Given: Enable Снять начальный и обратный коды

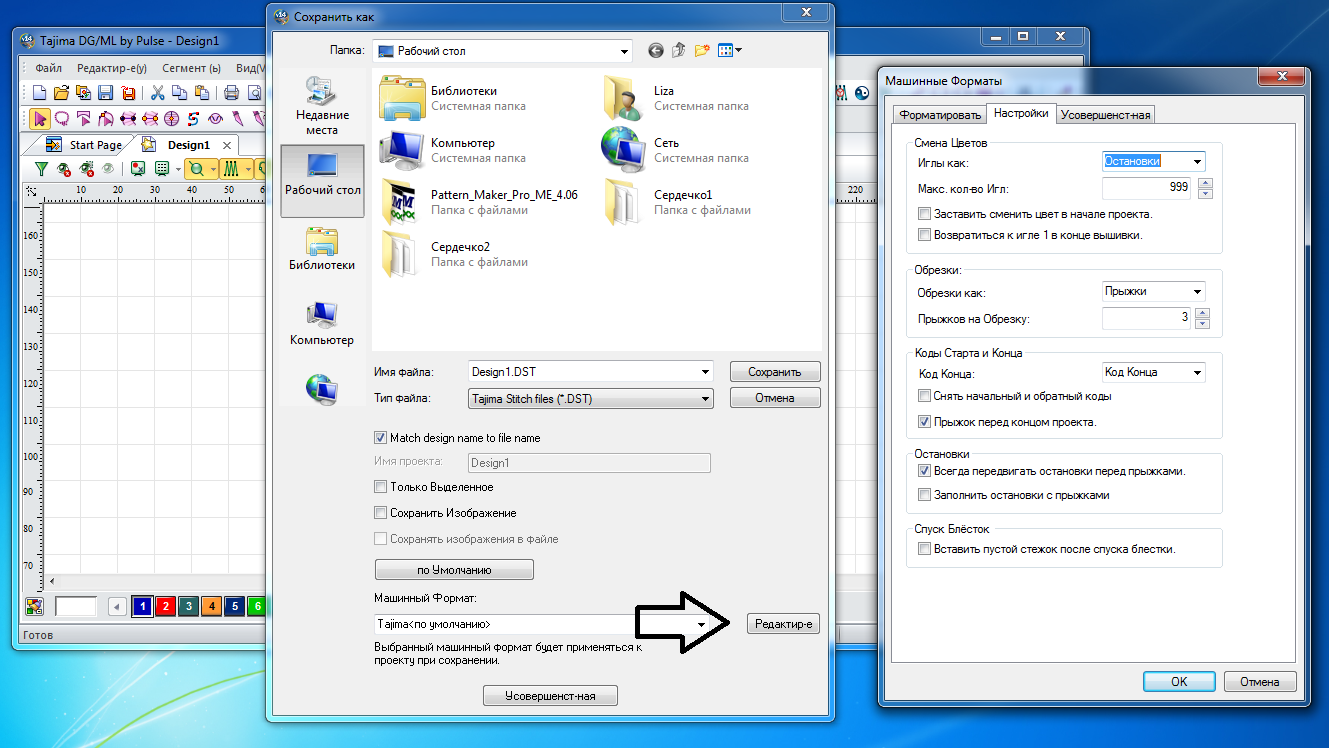Looking at the screenshot, I should tap(924, 396).
